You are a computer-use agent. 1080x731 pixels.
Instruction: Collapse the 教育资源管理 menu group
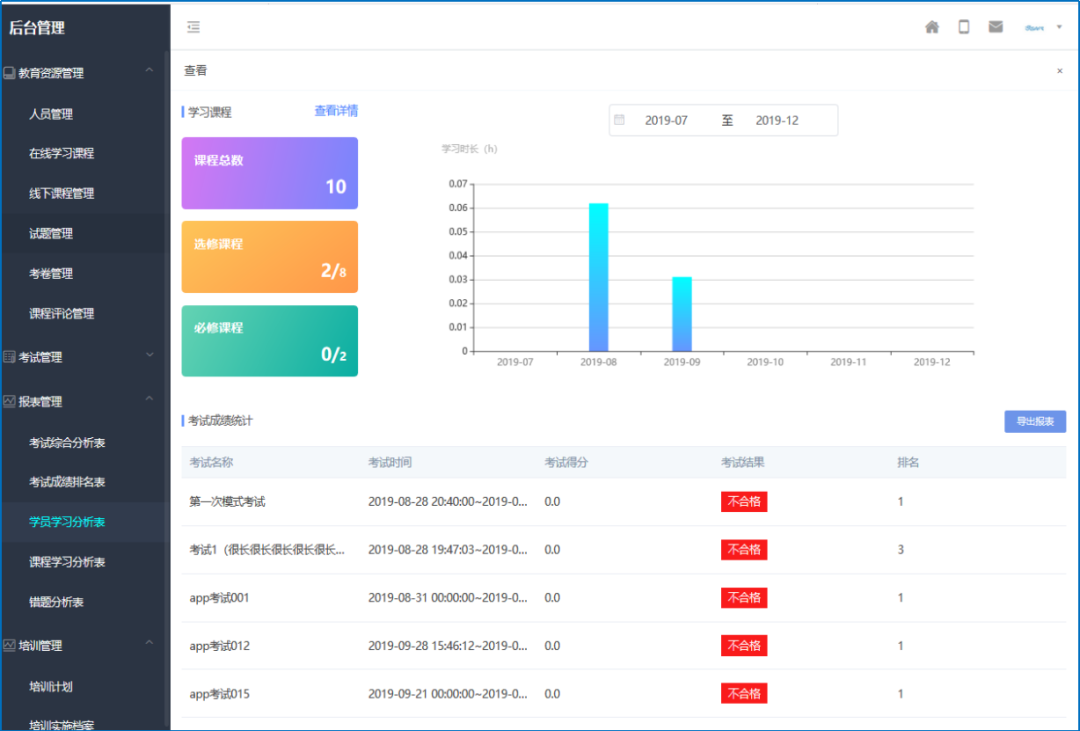click(x=149, y=70)
